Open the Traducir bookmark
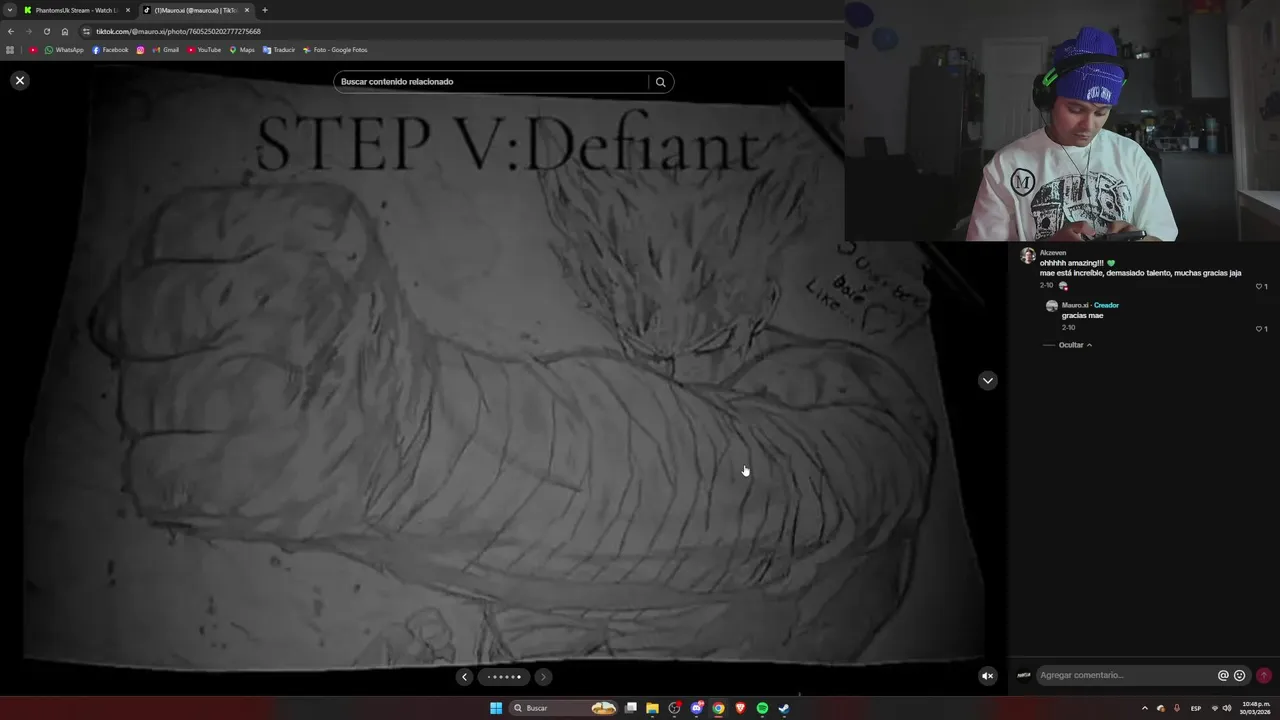 click(279, 50)
